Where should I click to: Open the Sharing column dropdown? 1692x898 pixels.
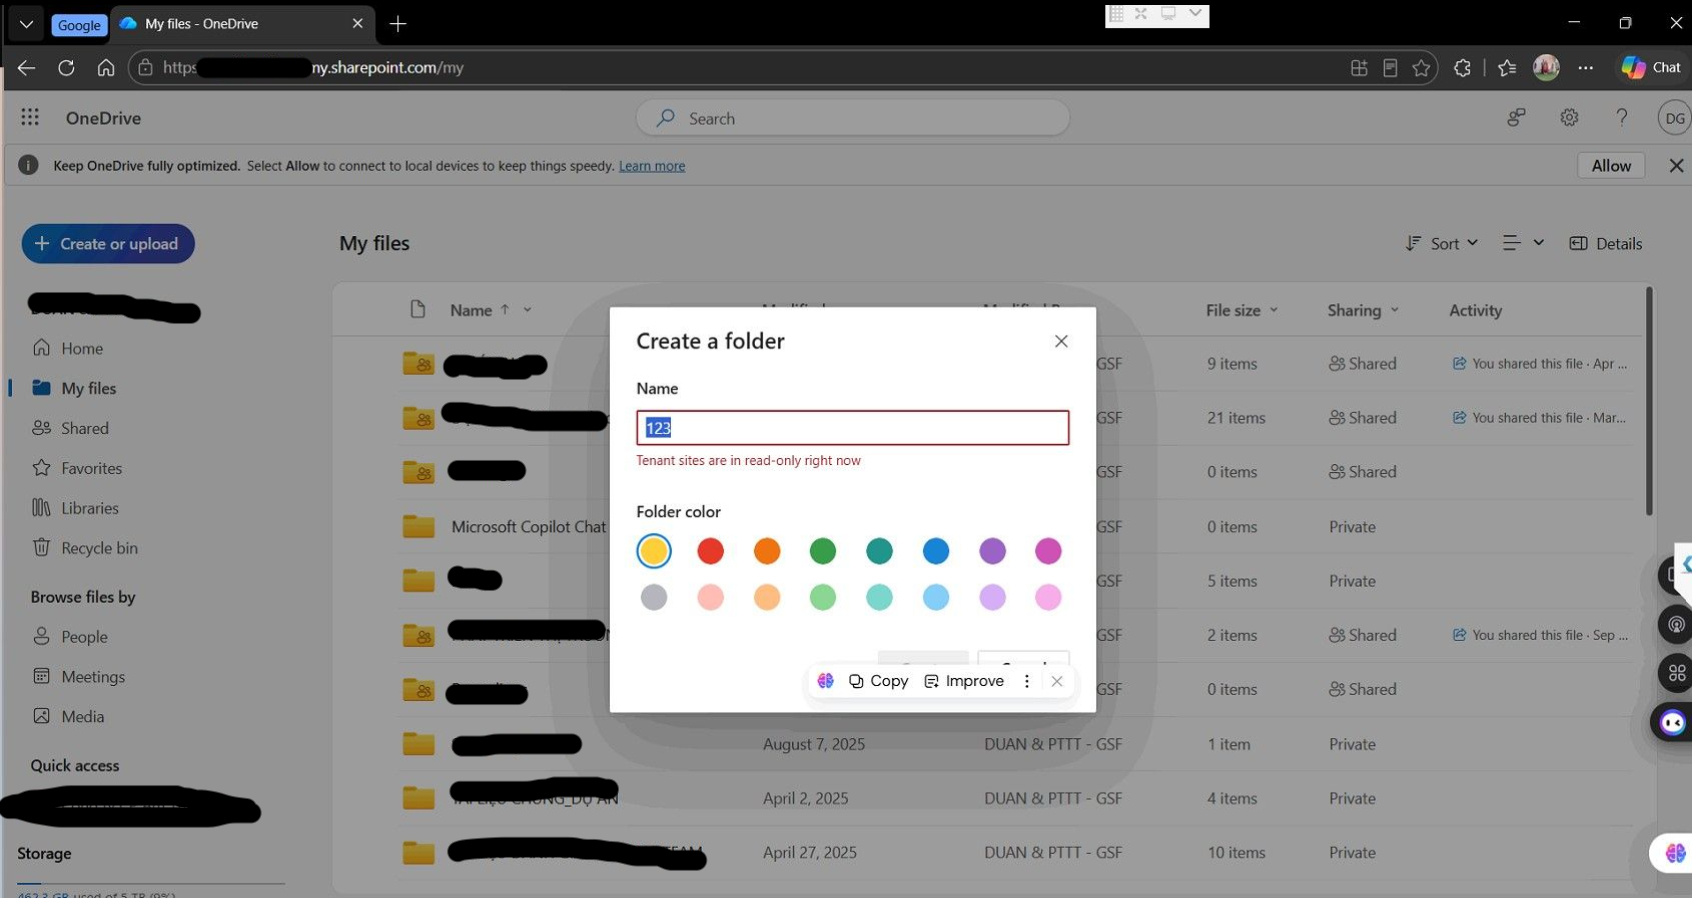[x=1395, y=310]
